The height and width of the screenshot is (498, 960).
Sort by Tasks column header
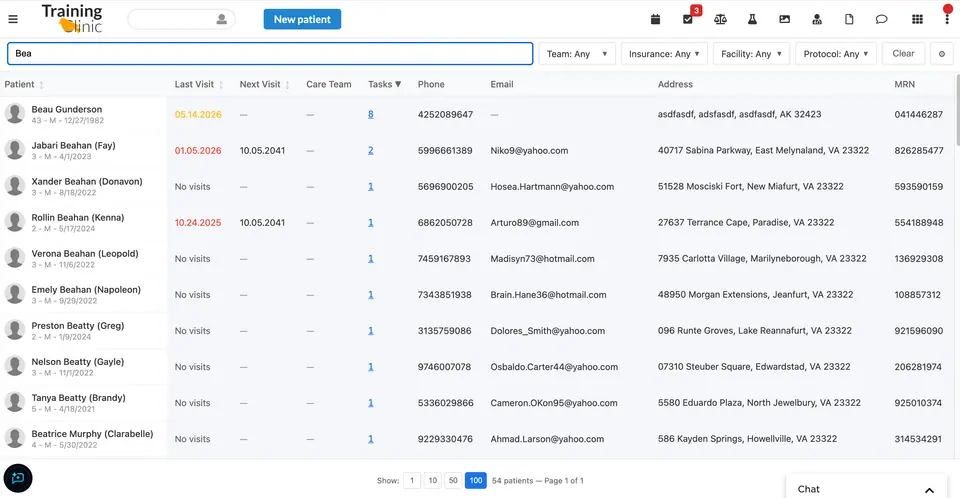(384, 85)
